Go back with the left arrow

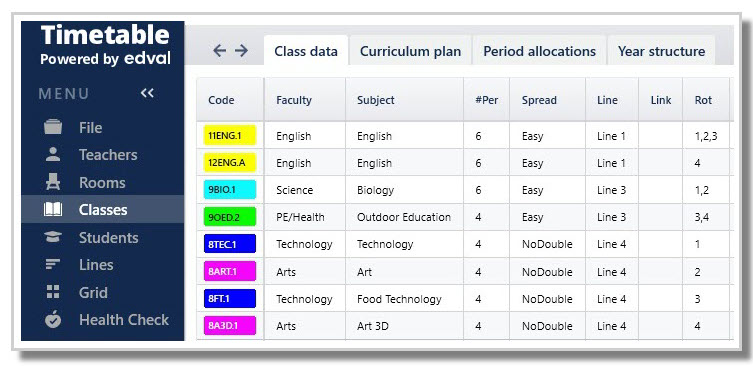219,50
